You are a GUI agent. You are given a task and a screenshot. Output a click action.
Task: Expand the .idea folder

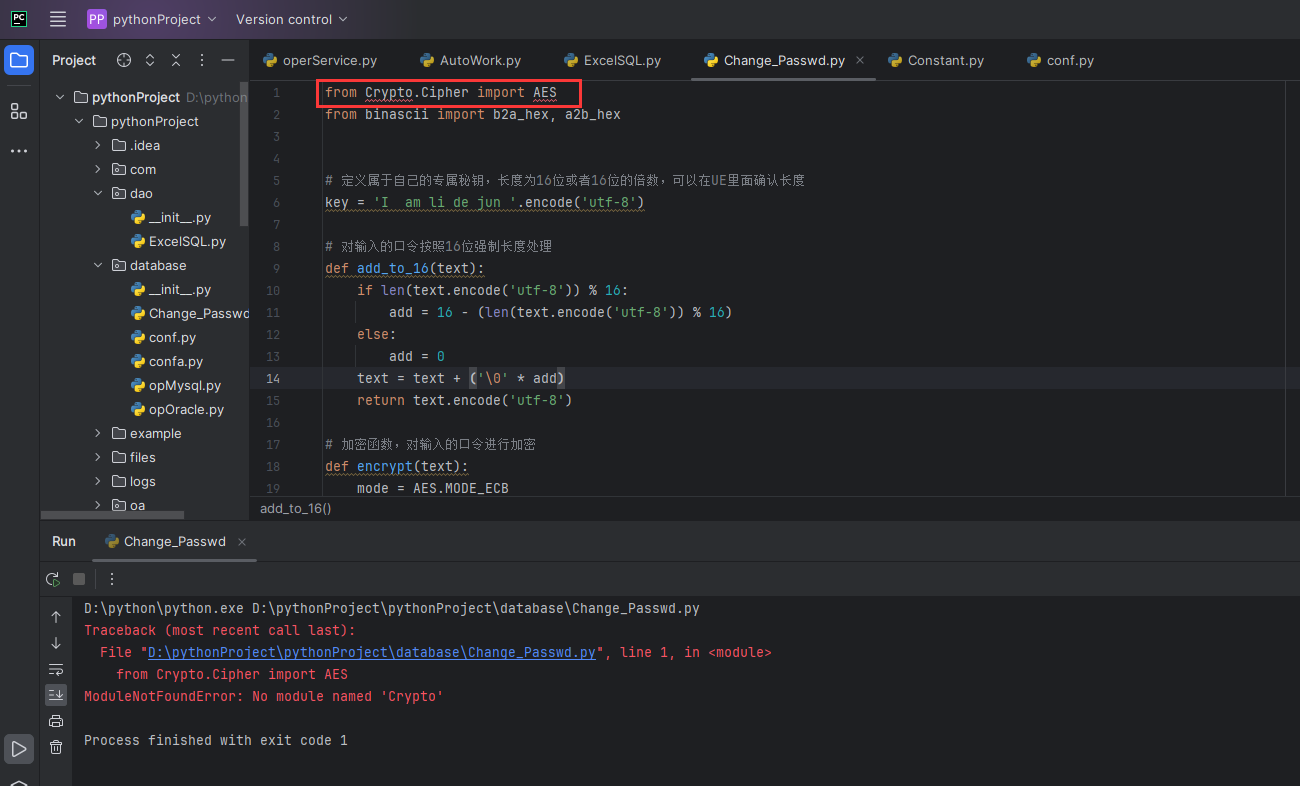coord(98,145)
